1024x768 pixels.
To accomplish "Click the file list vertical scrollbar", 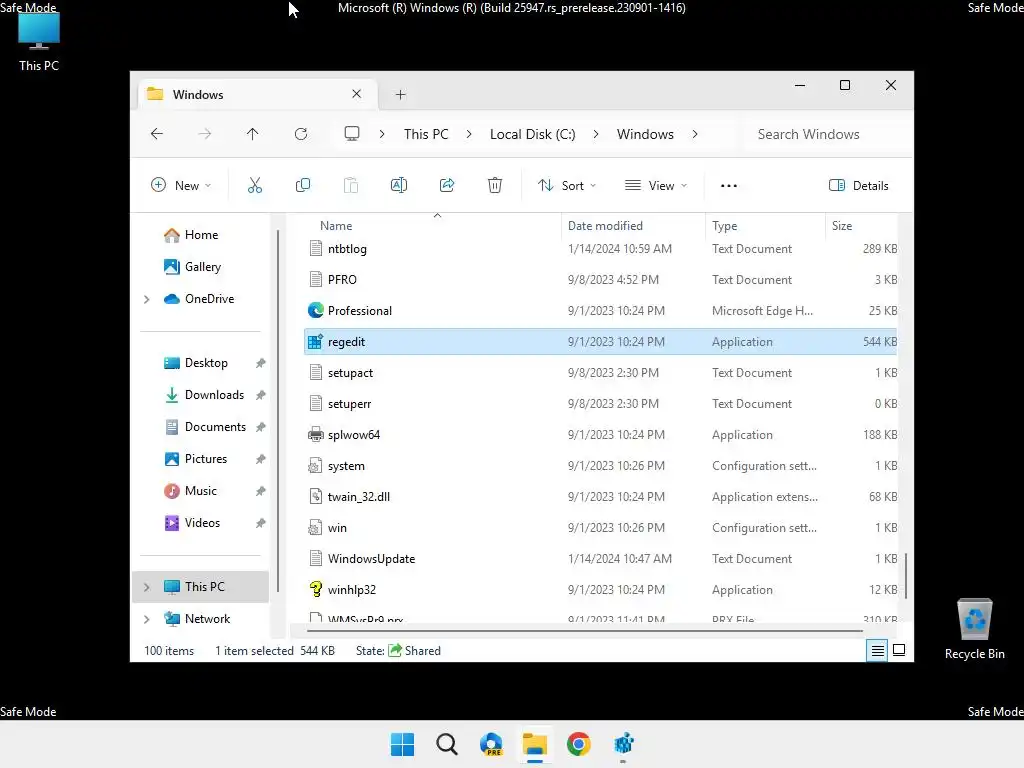I will tap(905, 575).
